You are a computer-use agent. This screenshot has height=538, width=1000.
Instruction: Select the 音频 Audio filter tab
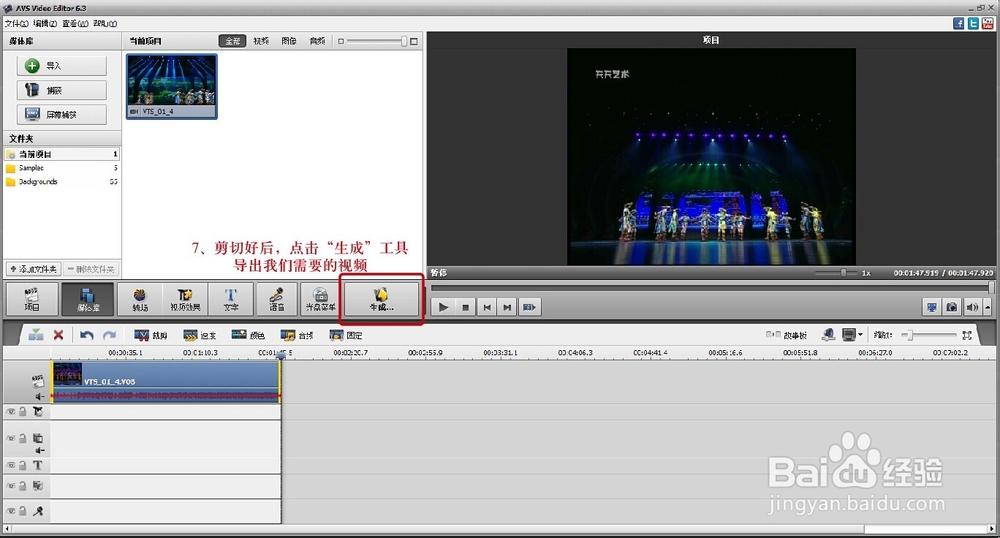click(317, 41)
